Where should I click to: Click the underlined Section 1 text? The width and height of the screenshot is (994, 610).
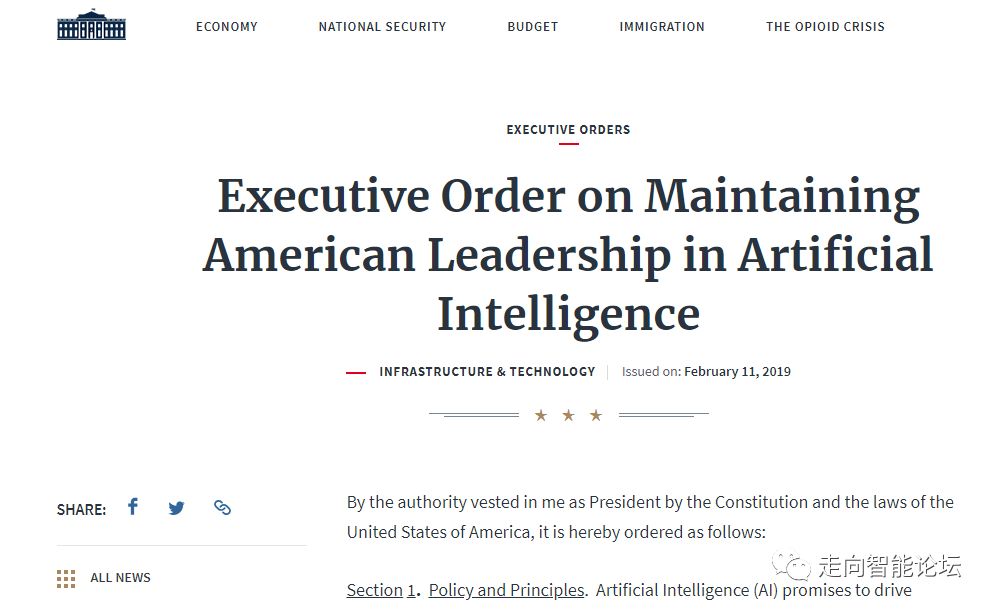(381, 591)
